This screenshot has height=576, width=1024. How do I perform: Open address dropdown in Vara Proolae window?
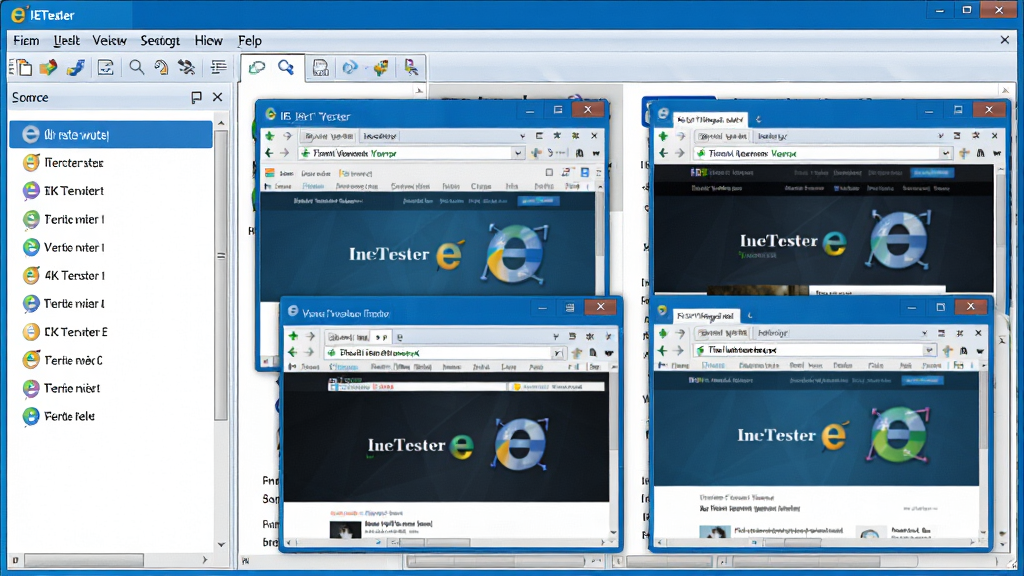click(x=558, y=353)
